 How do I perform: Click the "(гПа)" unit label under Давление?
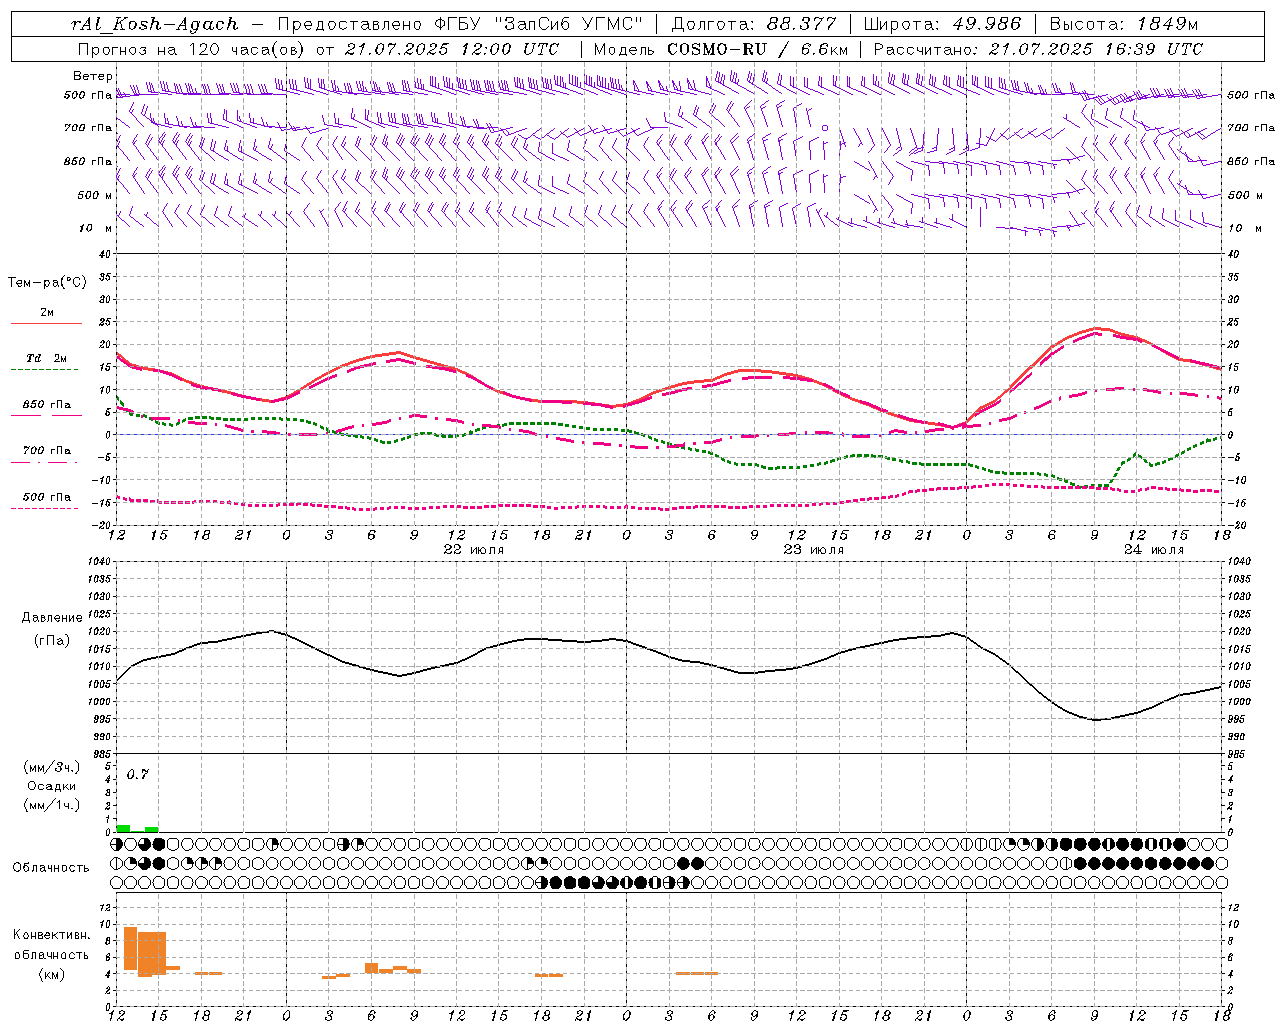pyautogui.click(x=51, y=640)
